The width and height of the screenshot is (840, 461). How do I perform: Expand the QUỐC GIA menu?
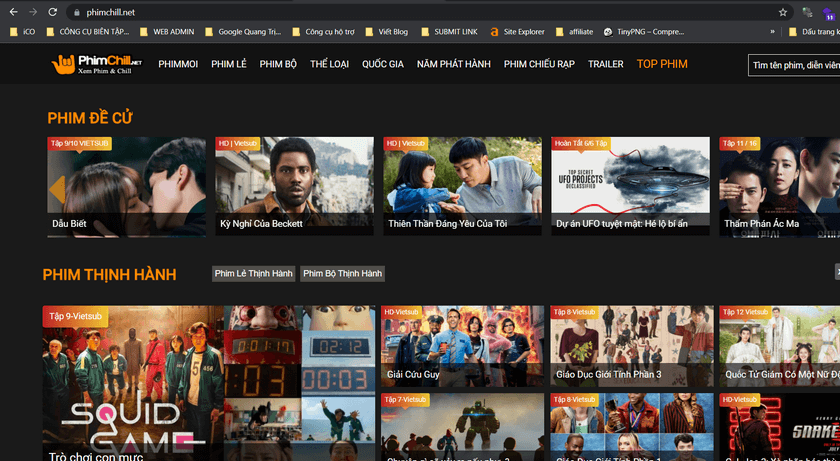(382, 64)
